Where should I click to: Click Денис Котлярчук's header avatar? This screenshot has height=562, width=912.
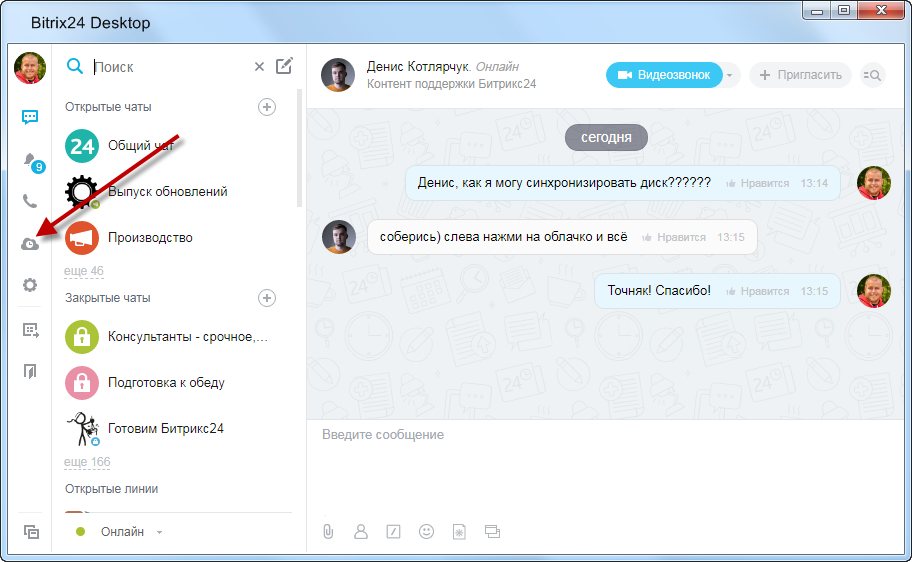(x=338, y=74)
